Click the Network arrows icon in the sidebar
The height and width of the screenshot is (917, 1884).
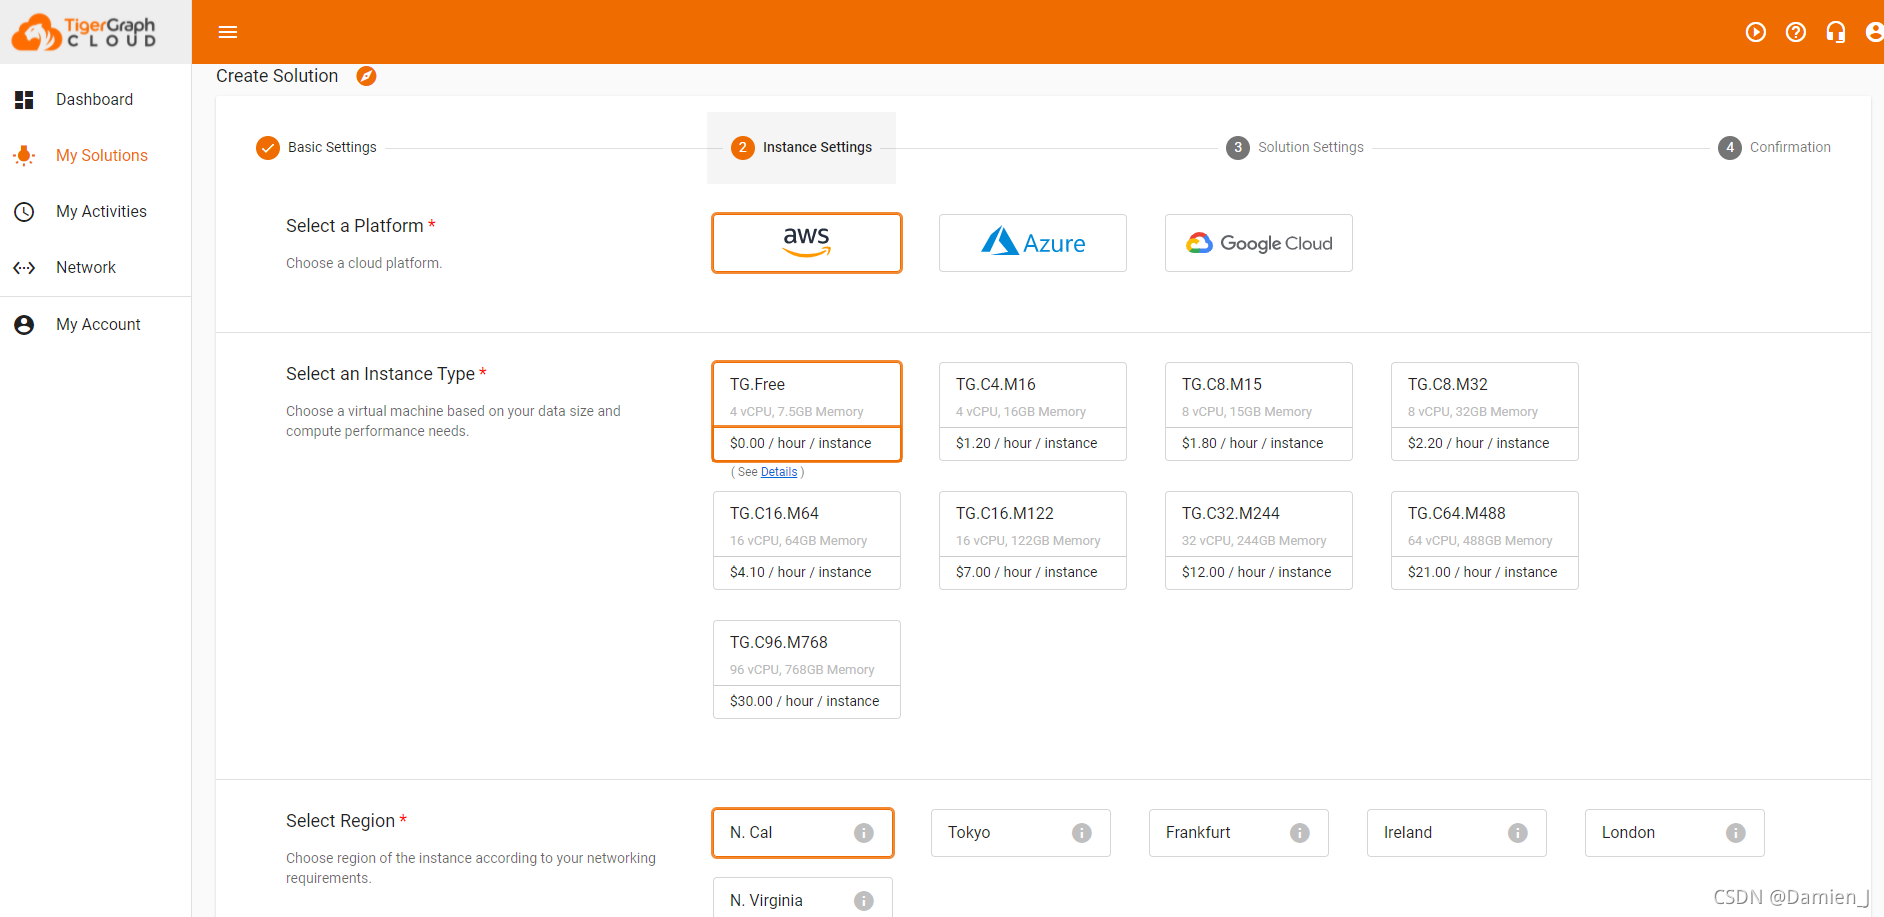pos(24,268)
